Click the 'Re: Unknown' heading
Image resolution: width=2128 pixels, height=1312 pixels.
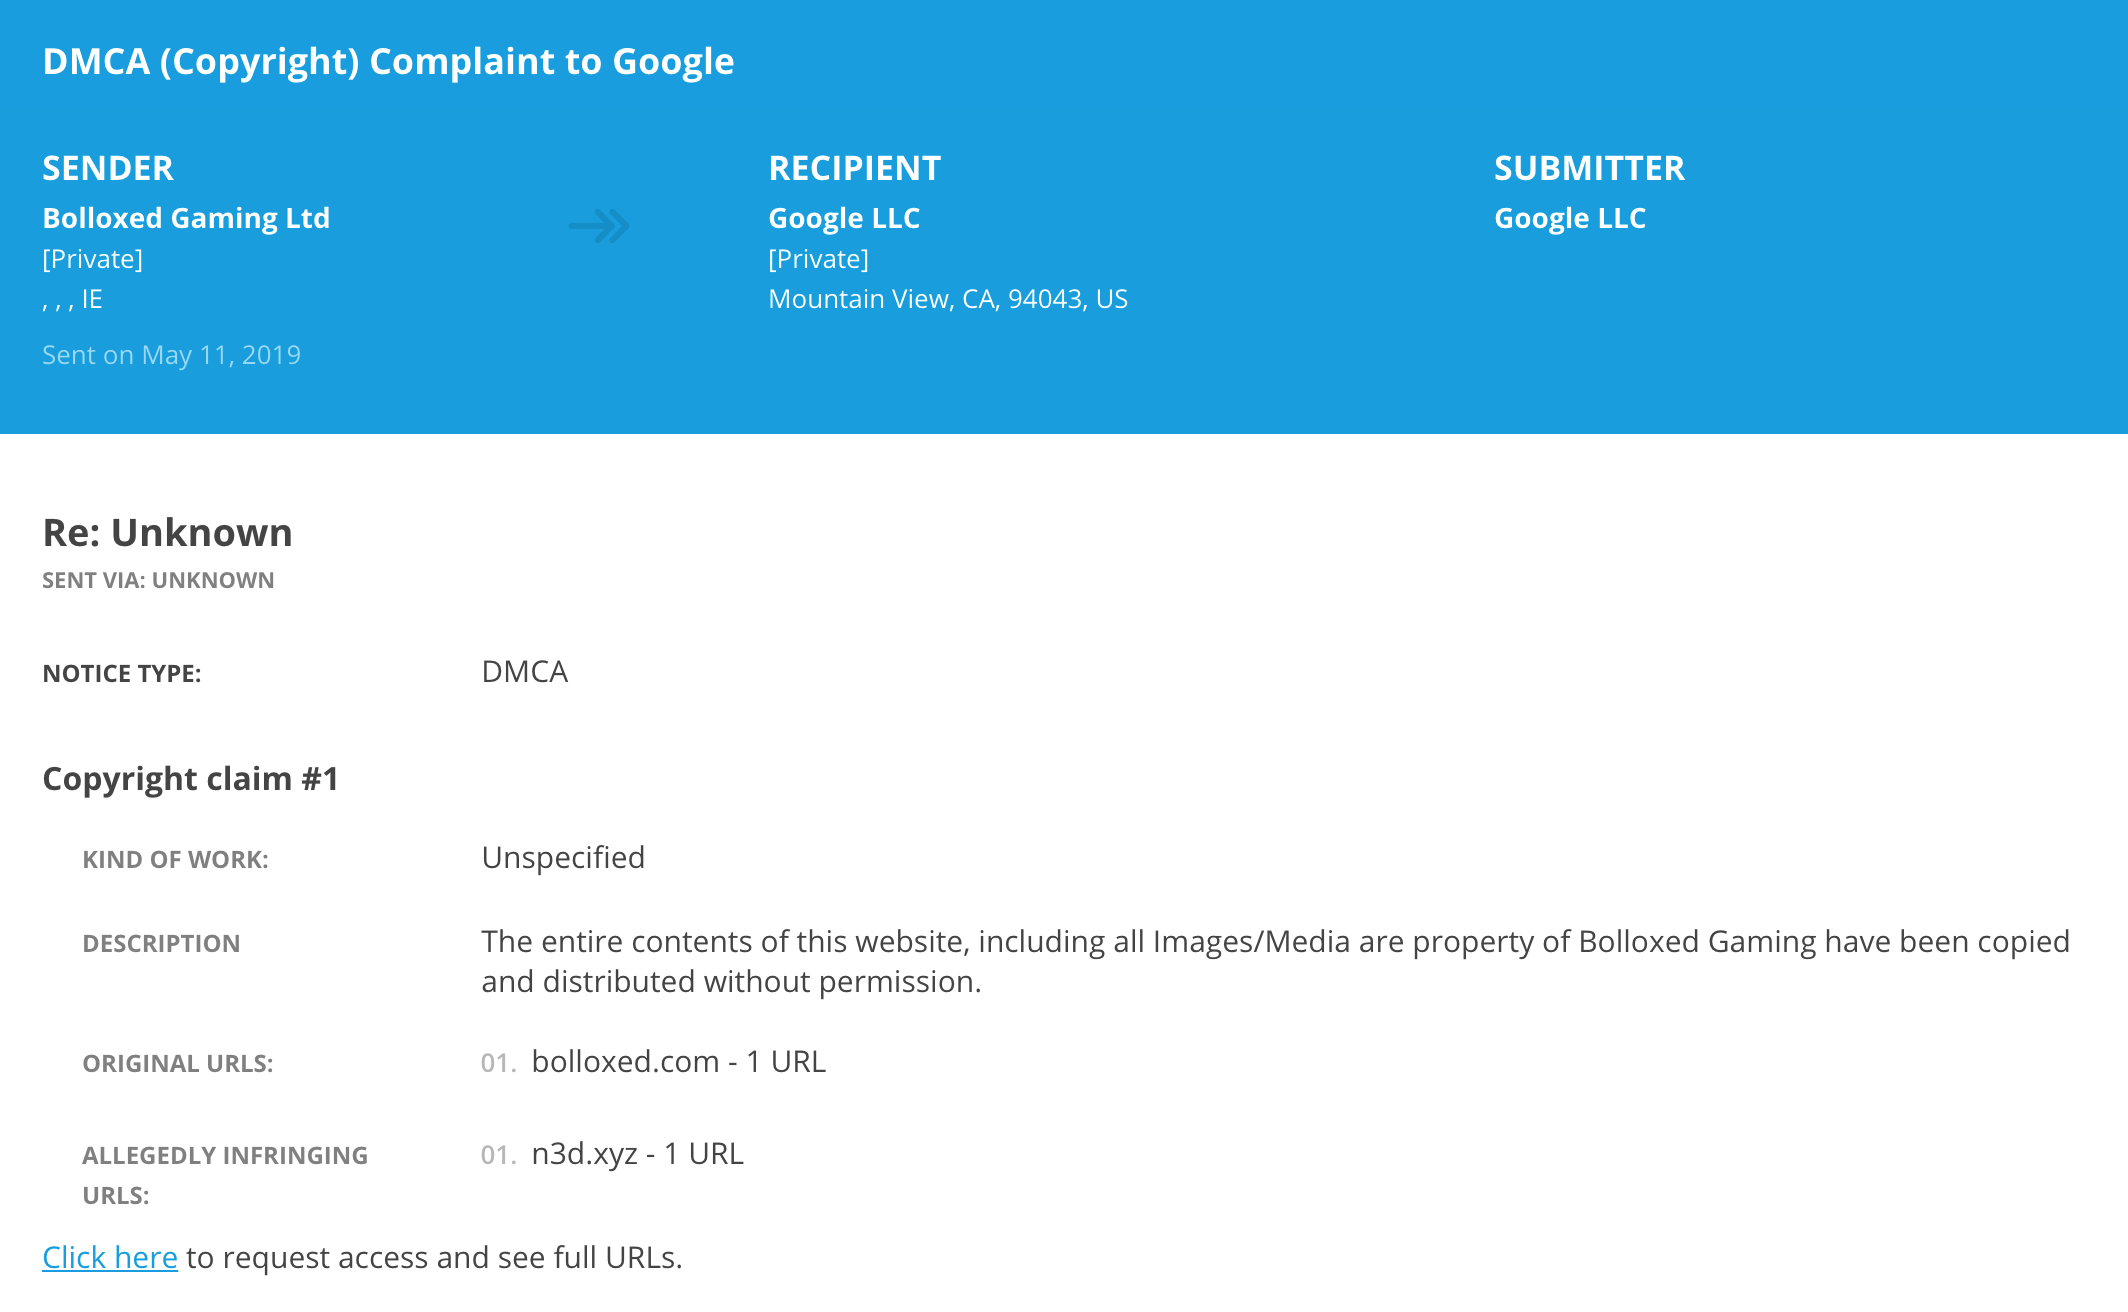[x=167, y=532]
